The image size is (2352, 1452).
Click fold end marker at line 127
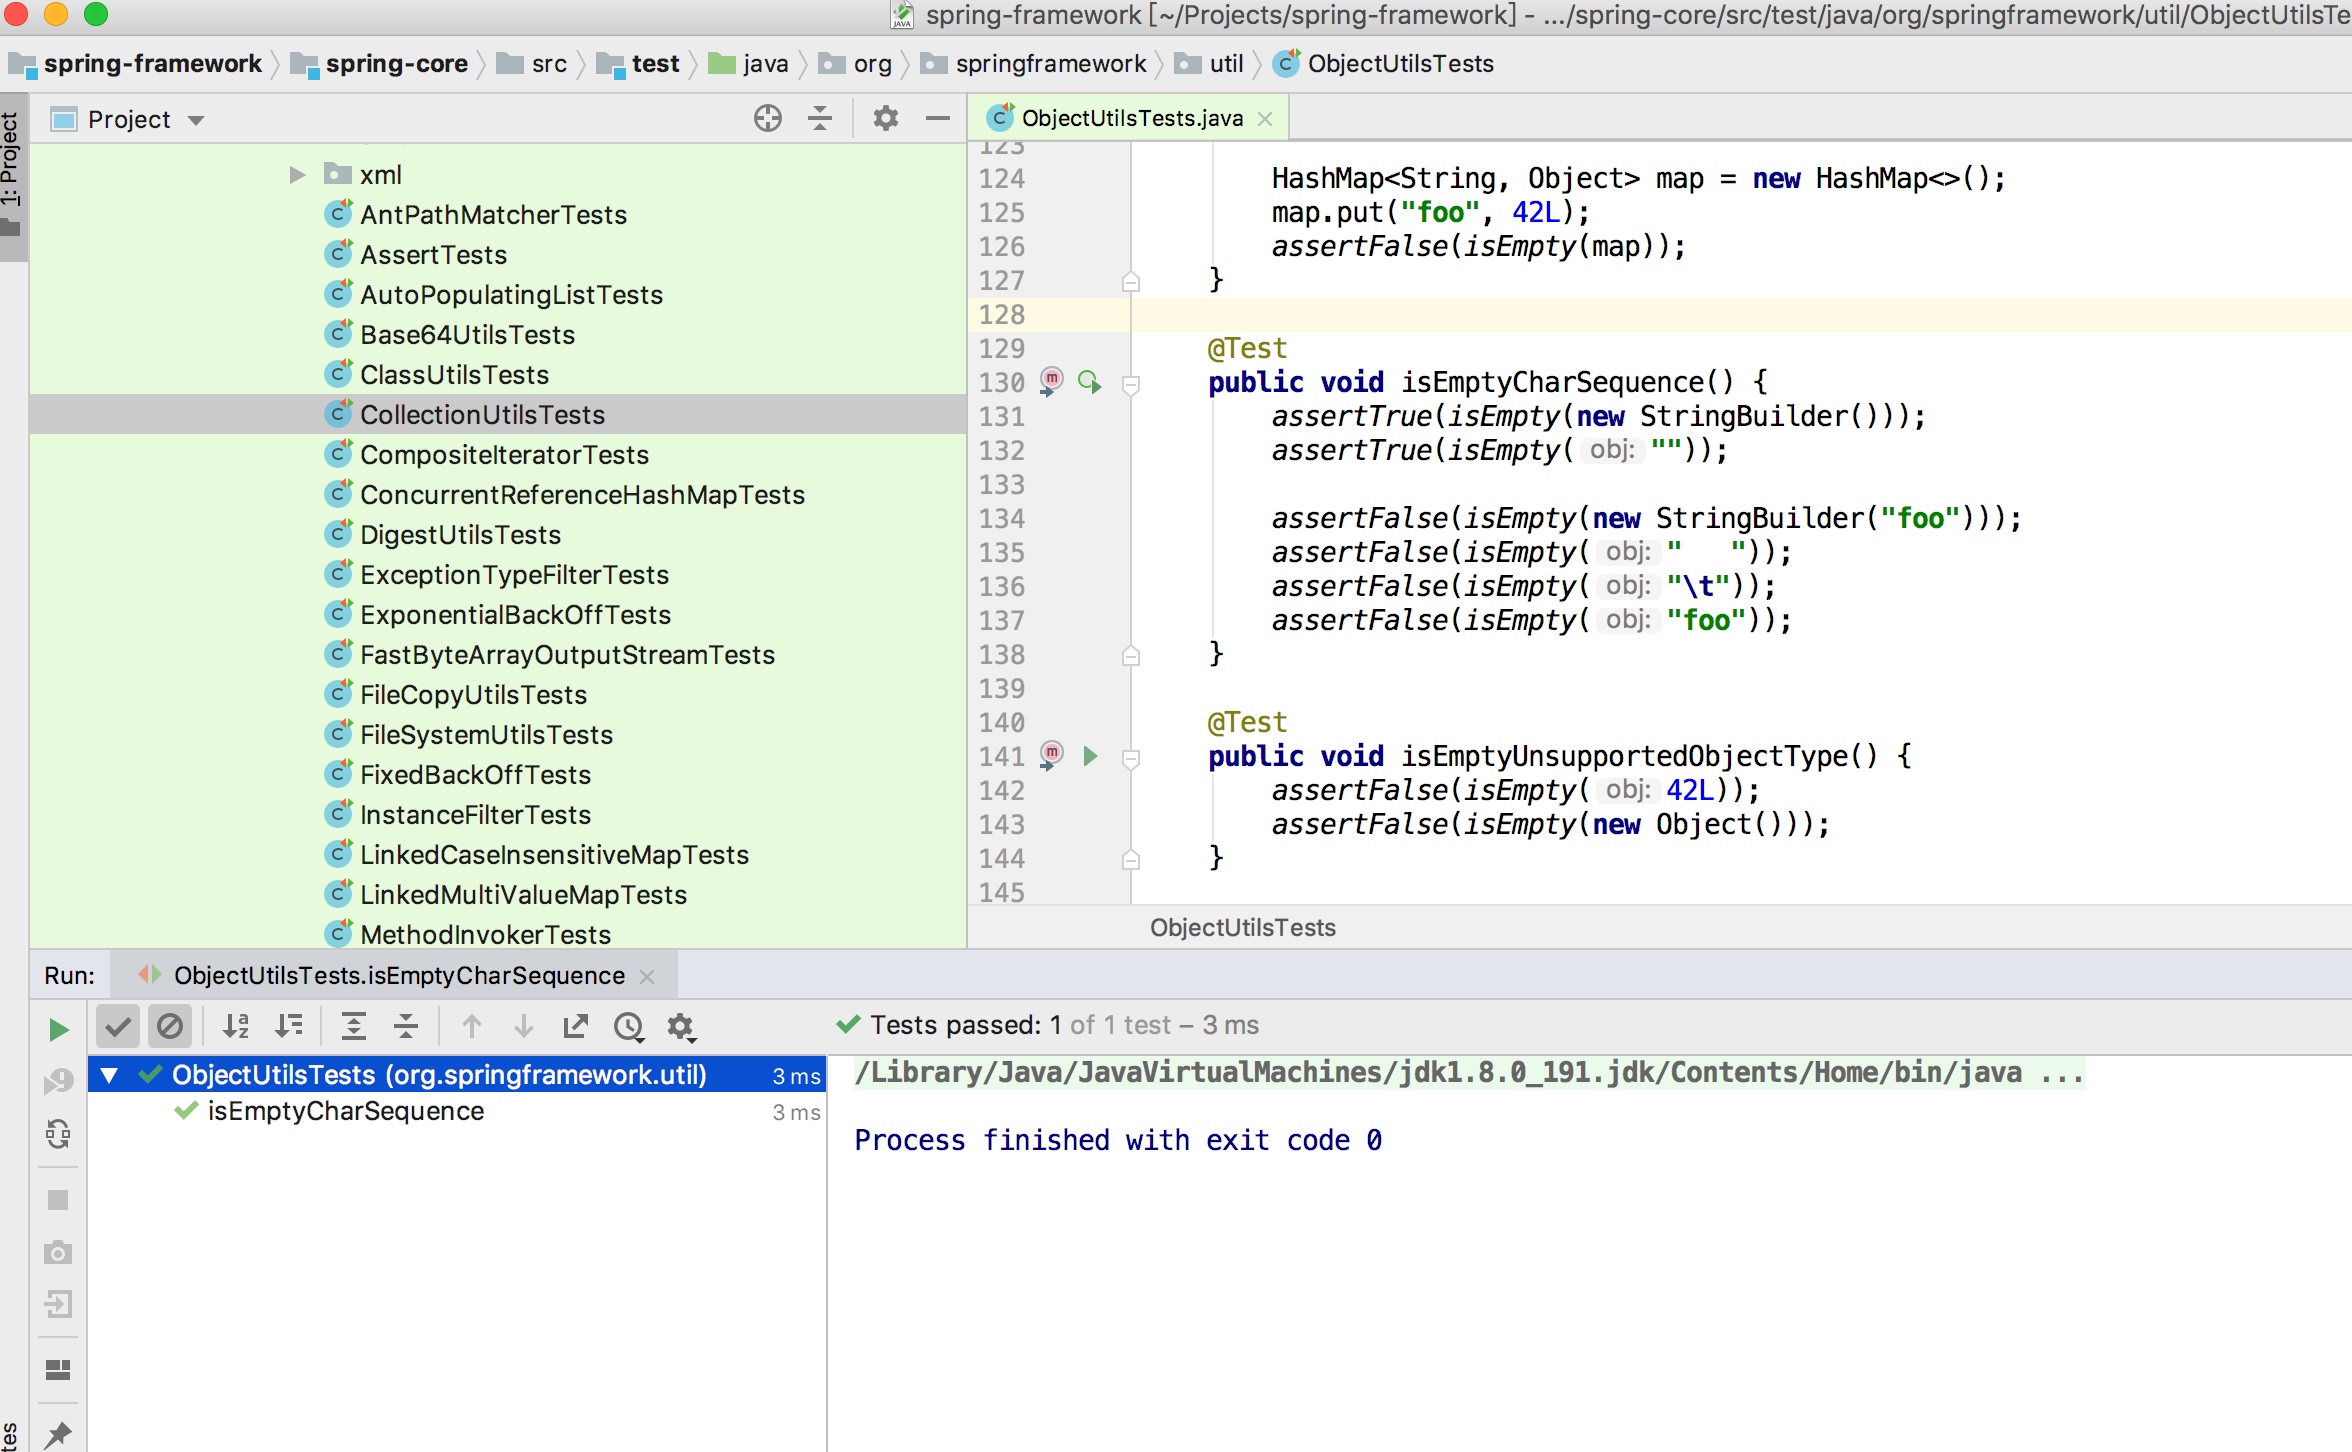(x=1131, y=281)
